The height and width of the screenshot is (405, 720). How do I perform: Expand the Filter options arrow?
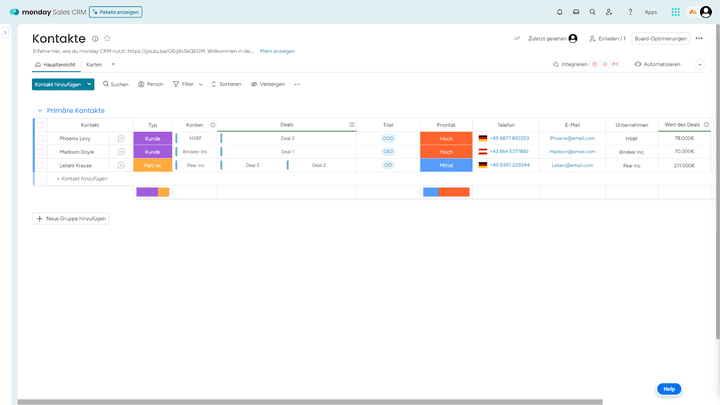click(x=201, y=84)
